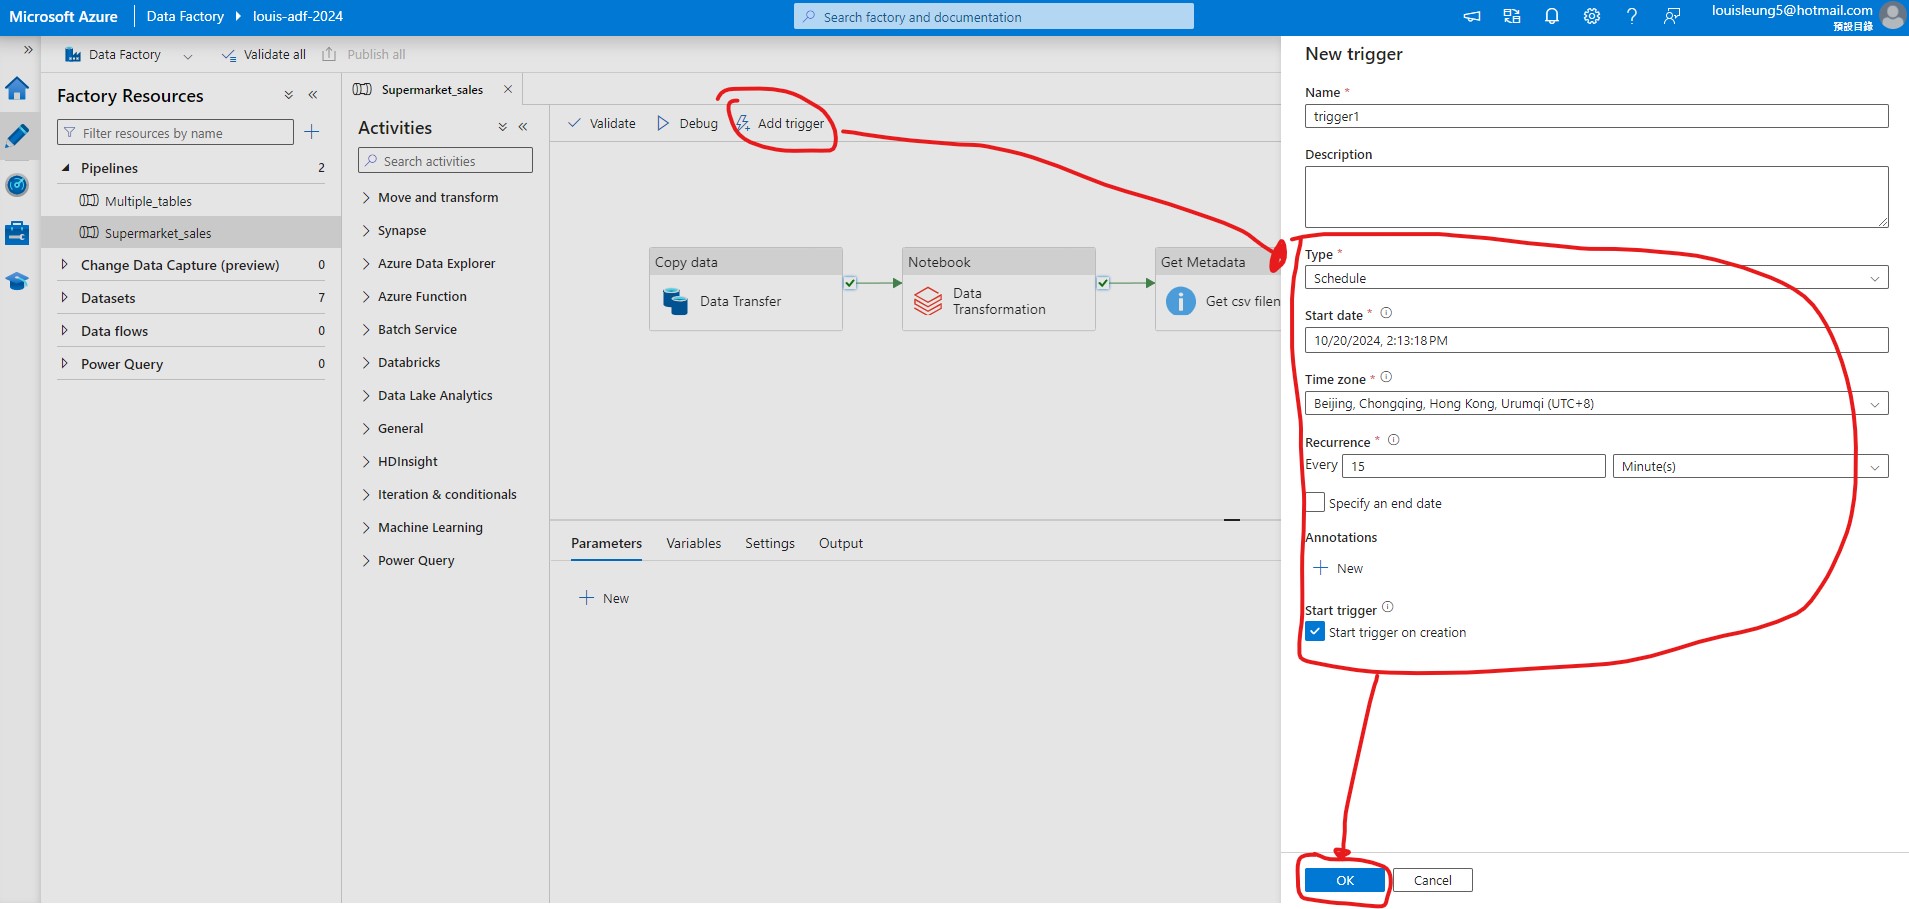Select the Settings tab below the canvas
1909x909 pixels.
(x=768, y=543)
